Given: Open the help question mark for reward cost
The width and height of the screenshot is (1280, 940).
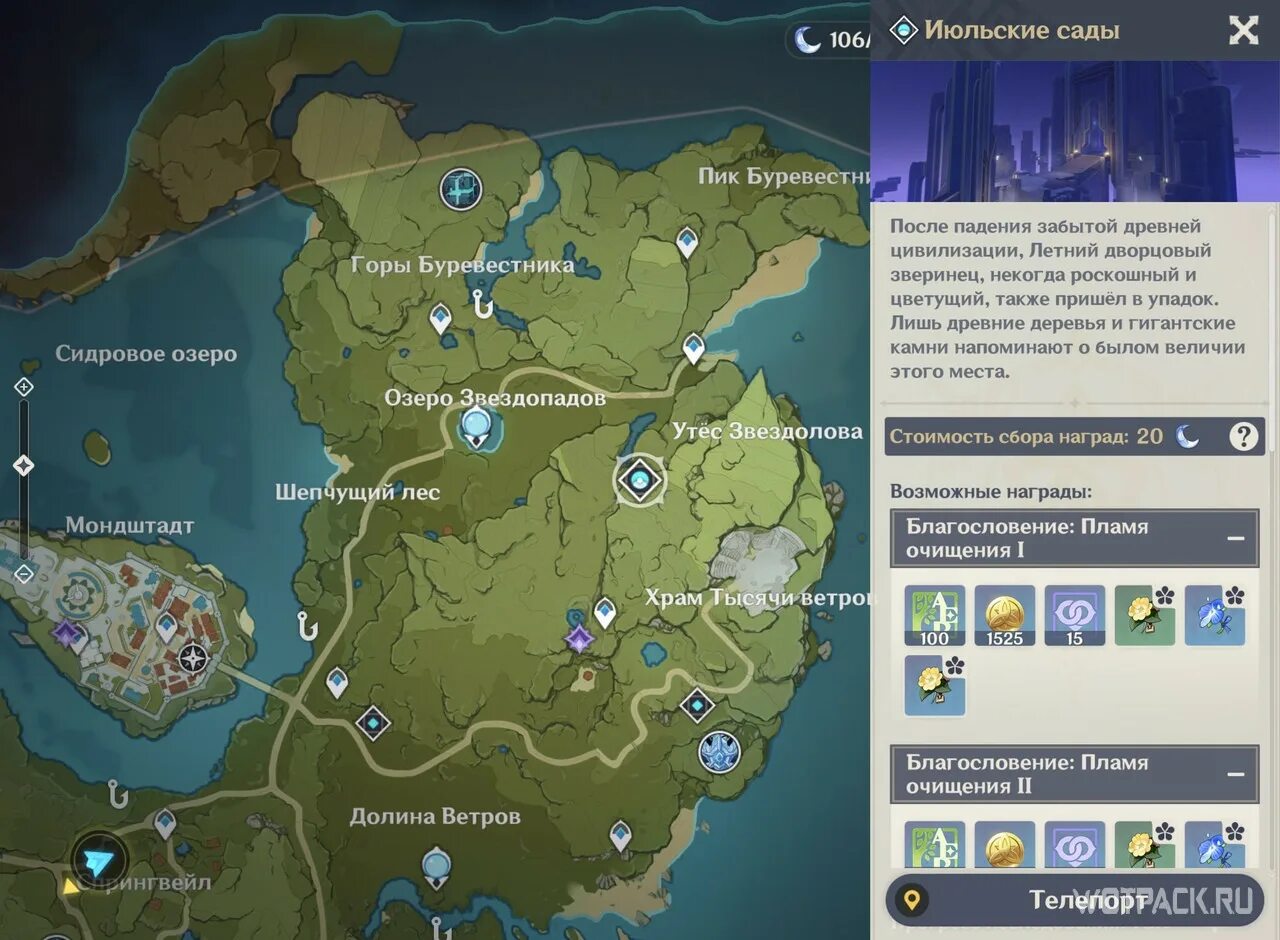Looking at the screenshot, I should (1243, 436).
